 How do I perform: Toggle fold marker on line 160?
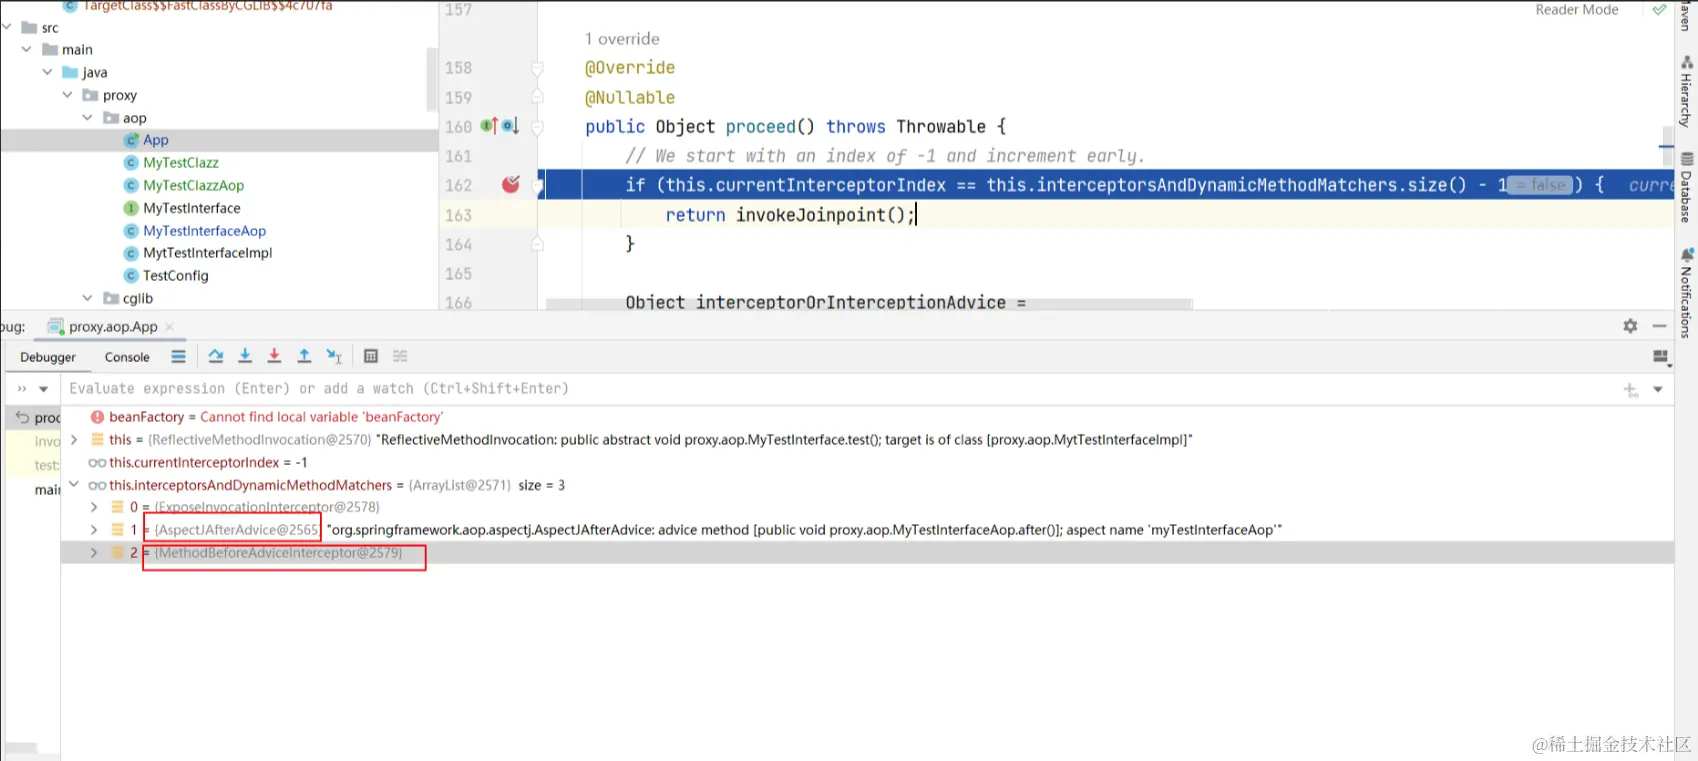point(537,127)
